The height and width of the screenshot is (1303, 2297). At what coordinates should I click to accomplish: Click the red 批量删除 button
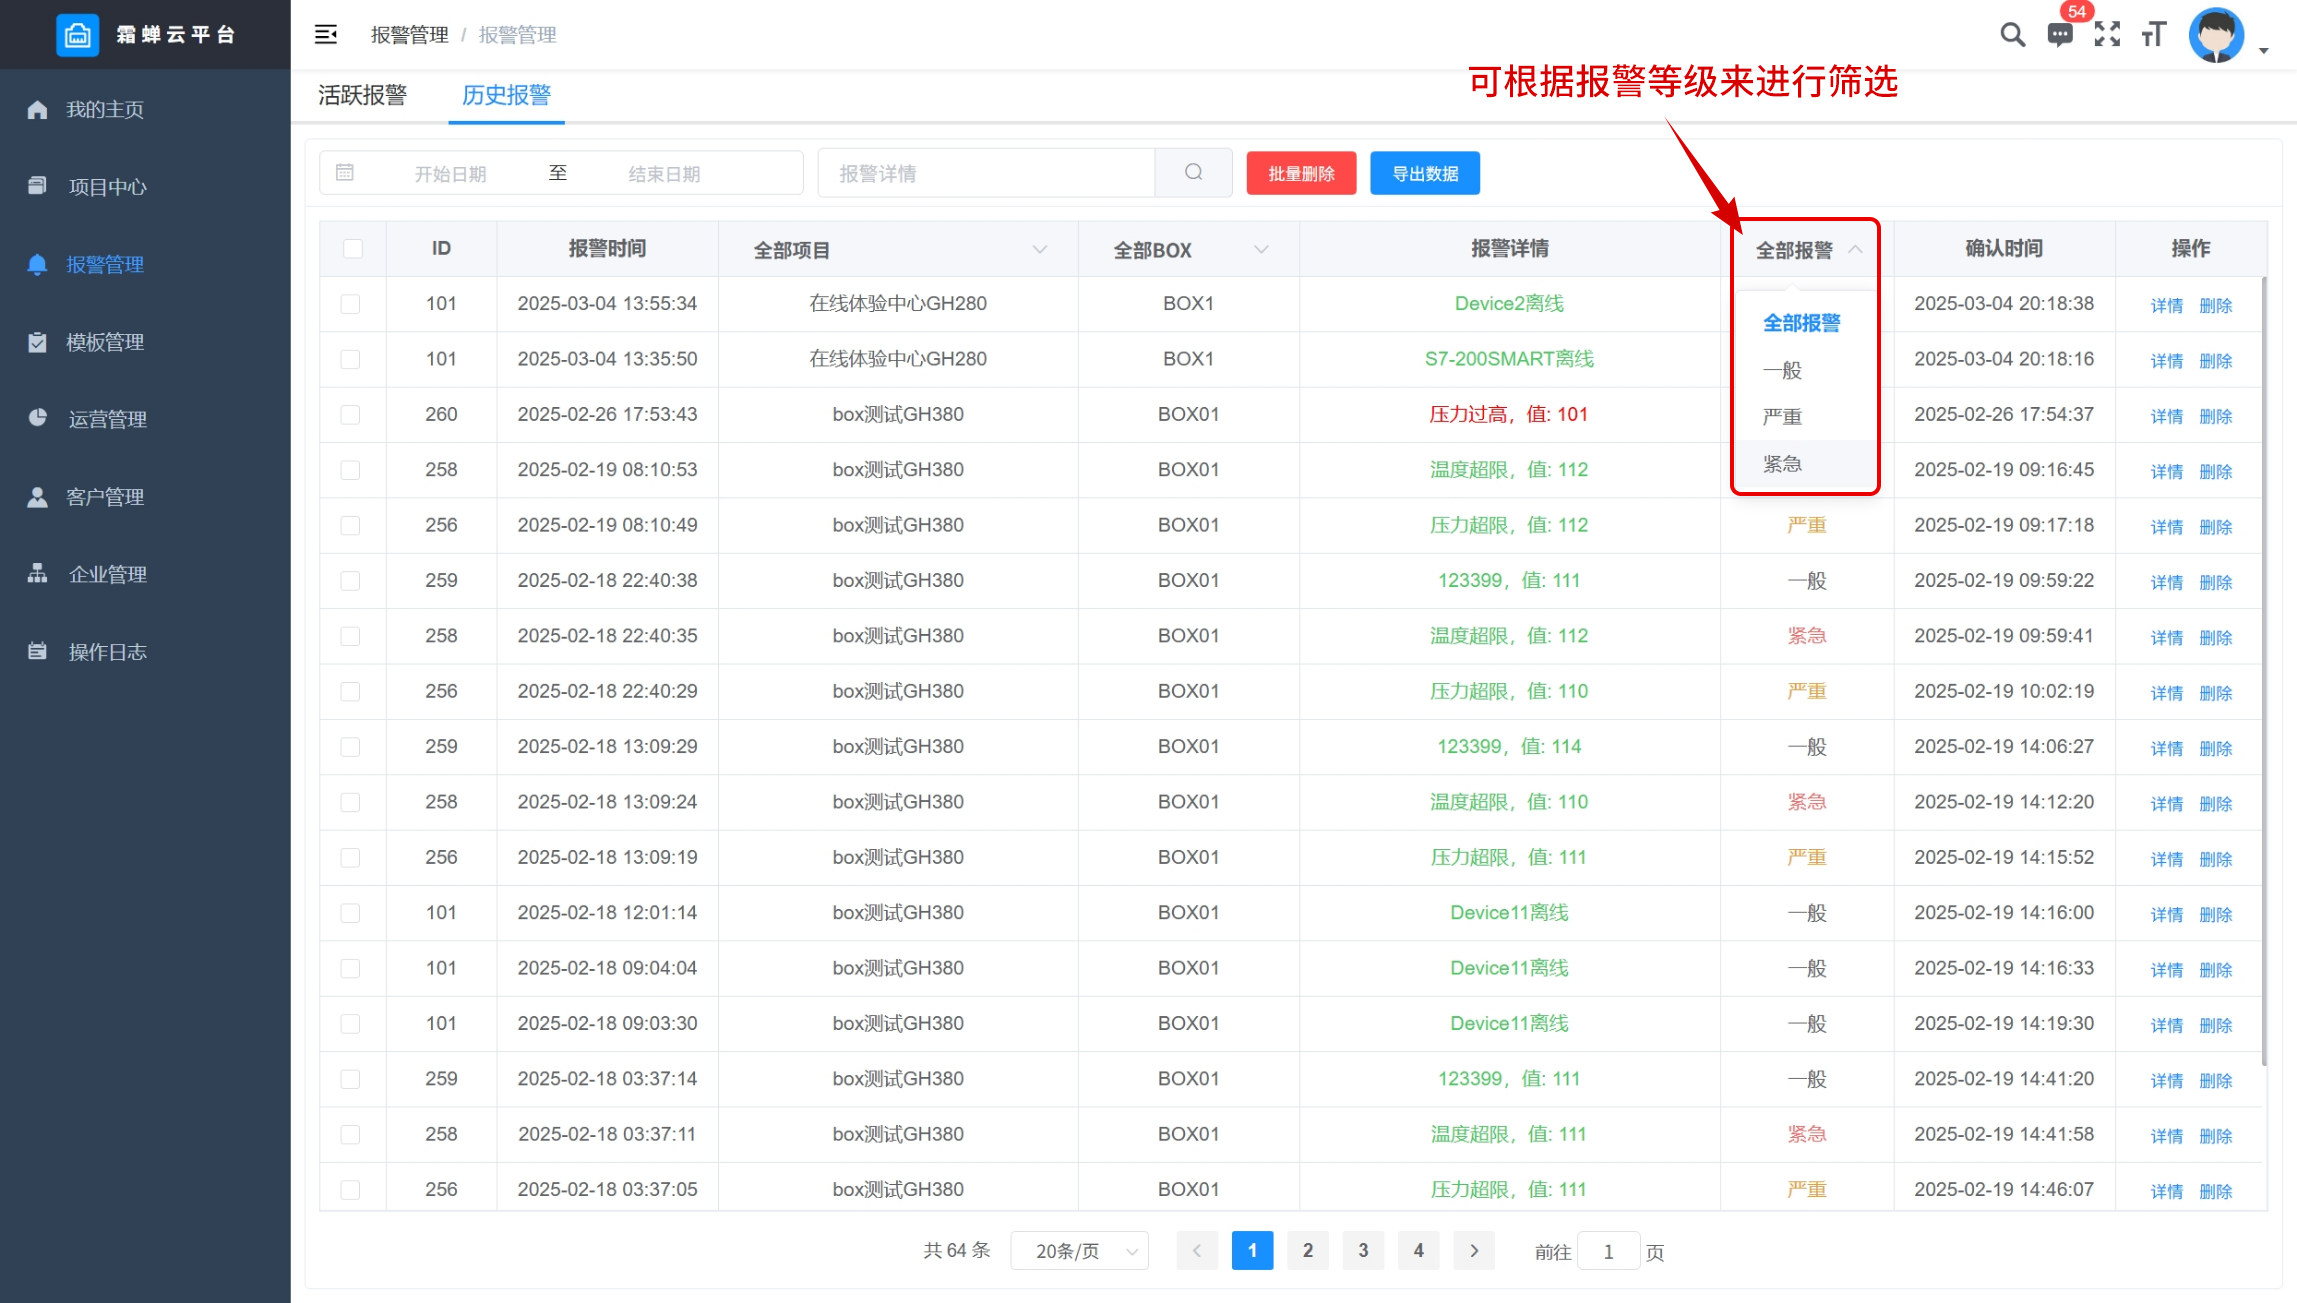(1301, 174)
